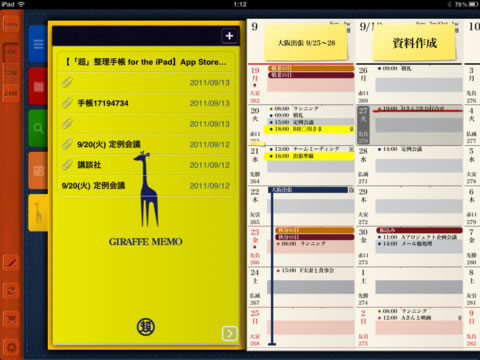Tap the Today button in the orange sidebar
Viewport: 480px width, 360px height.
pyautogui.click(x=11, y=24)
